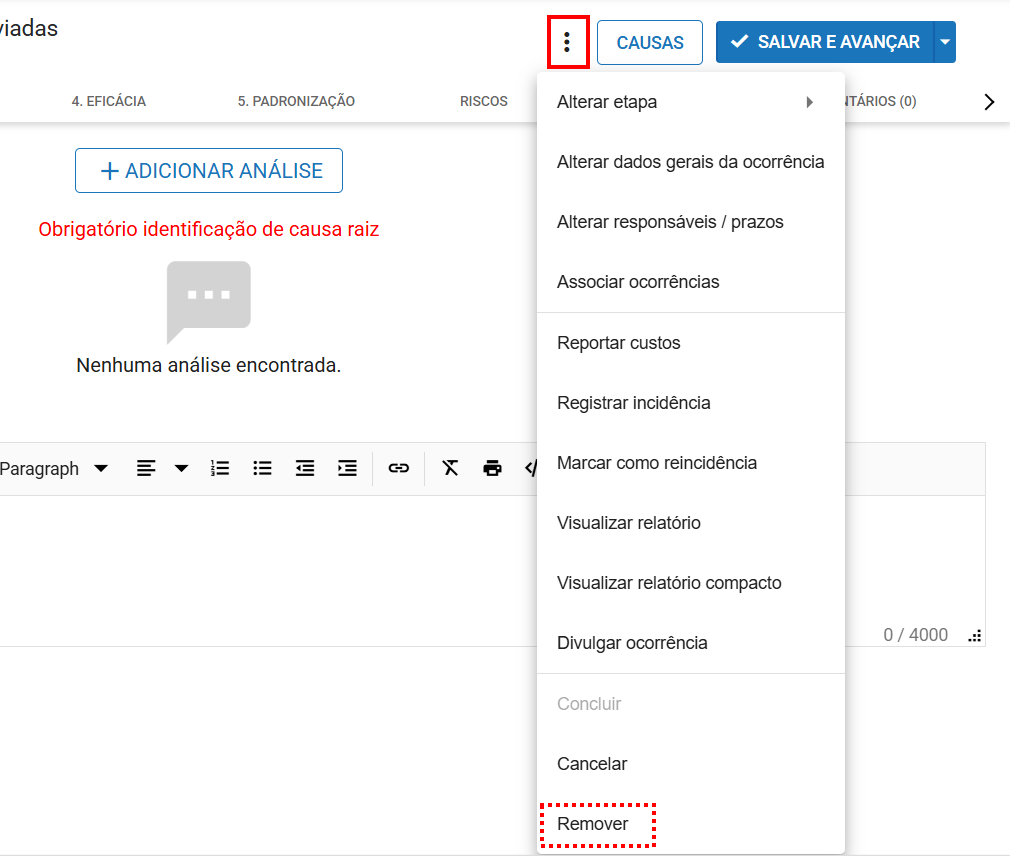Image resolution: width=1010 pixels, height=856 pixels.
Task: Expand the Salvar e Avançar dropdown arrow
Action: click(x=945, y=42)
